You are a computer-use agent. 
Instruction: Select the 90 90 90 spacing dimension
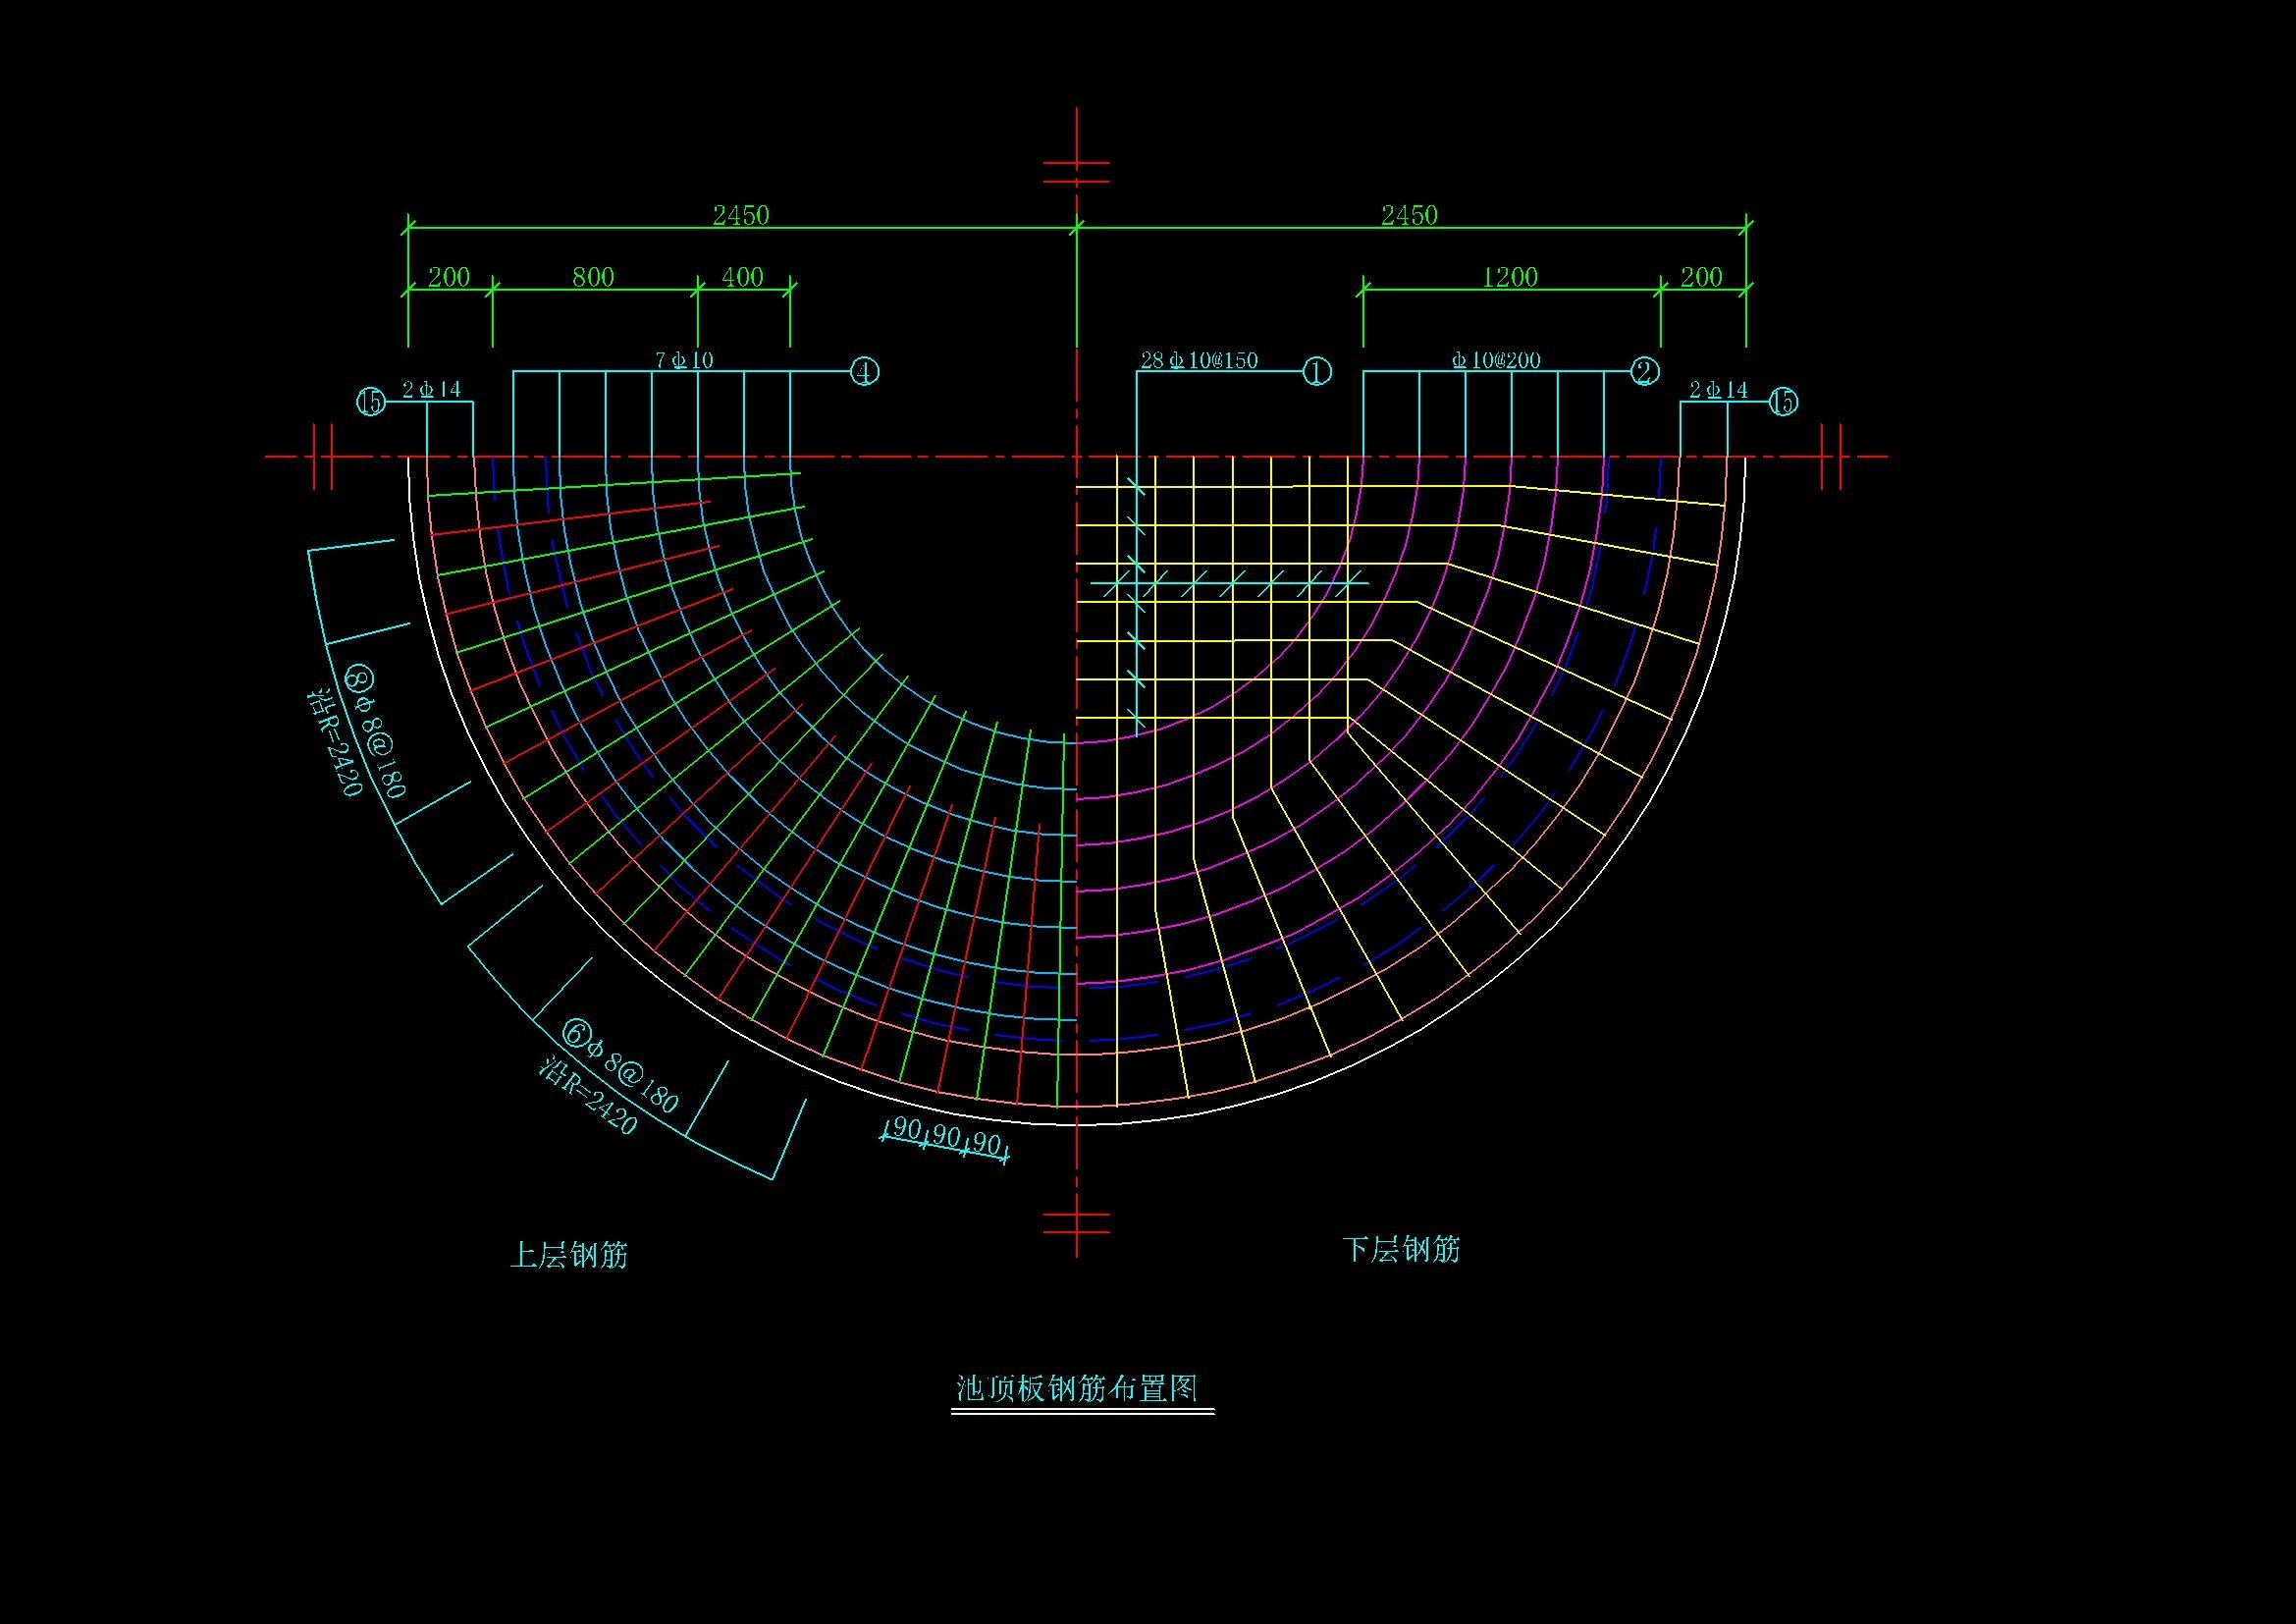pos(944,1138)
